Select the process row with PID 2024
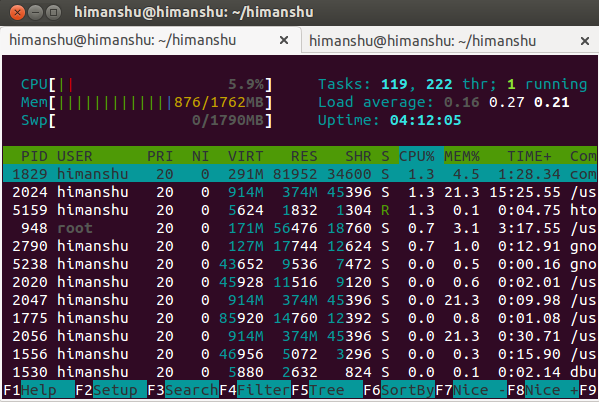This screenshot has width=599, height=402. (300, 192)
